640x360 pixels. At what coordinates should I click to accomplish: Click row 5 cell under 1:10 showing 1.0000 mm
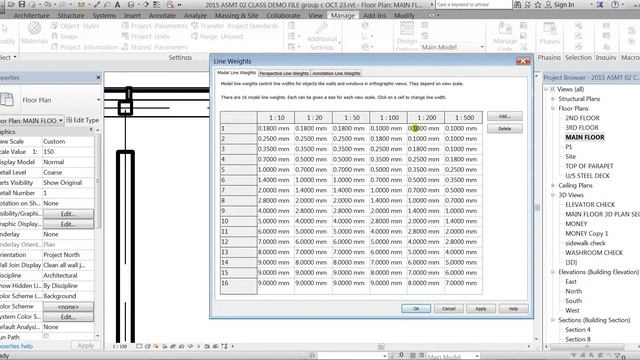click(276, 169)
